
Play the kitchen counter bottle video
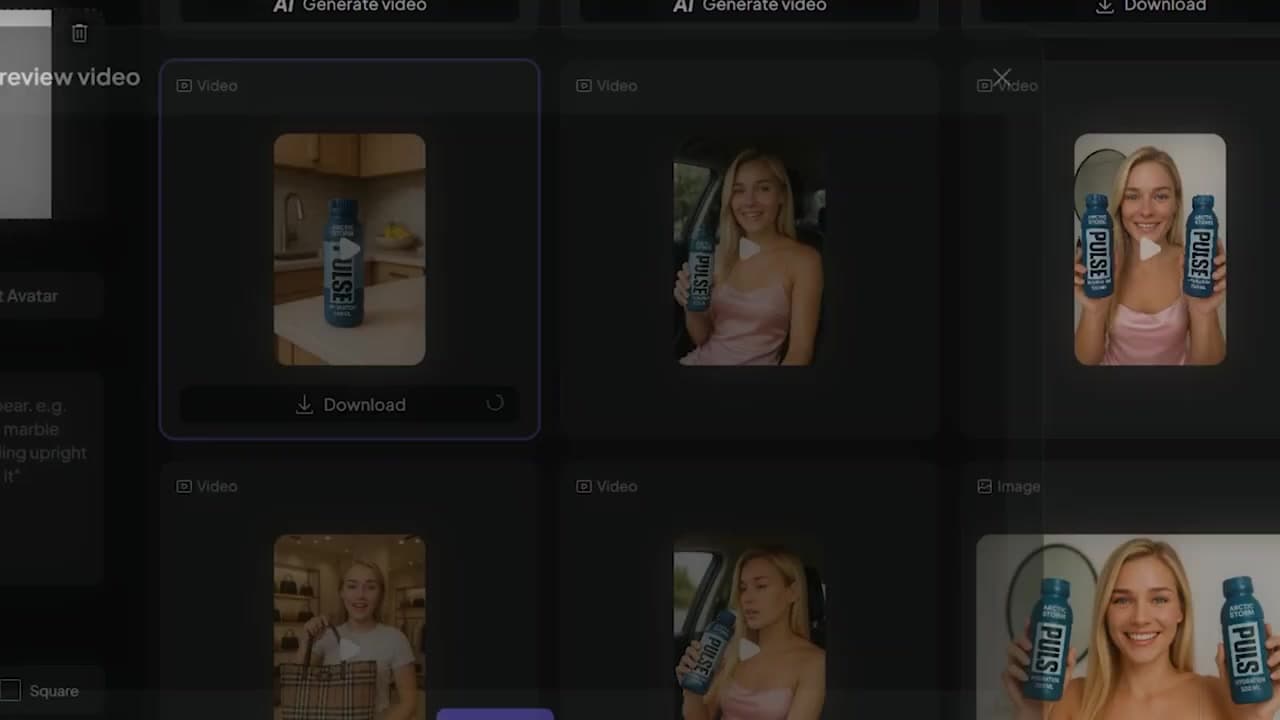350,249
